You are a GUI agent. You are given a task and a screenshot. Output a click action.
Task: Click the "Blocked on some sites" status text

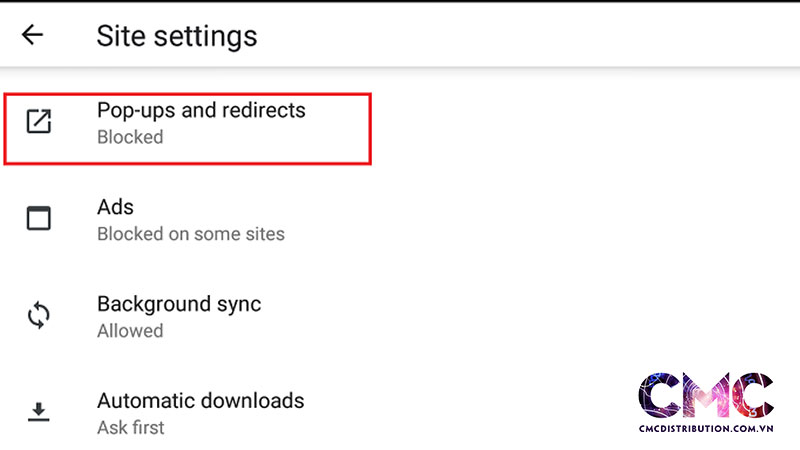tap(190, 234)
